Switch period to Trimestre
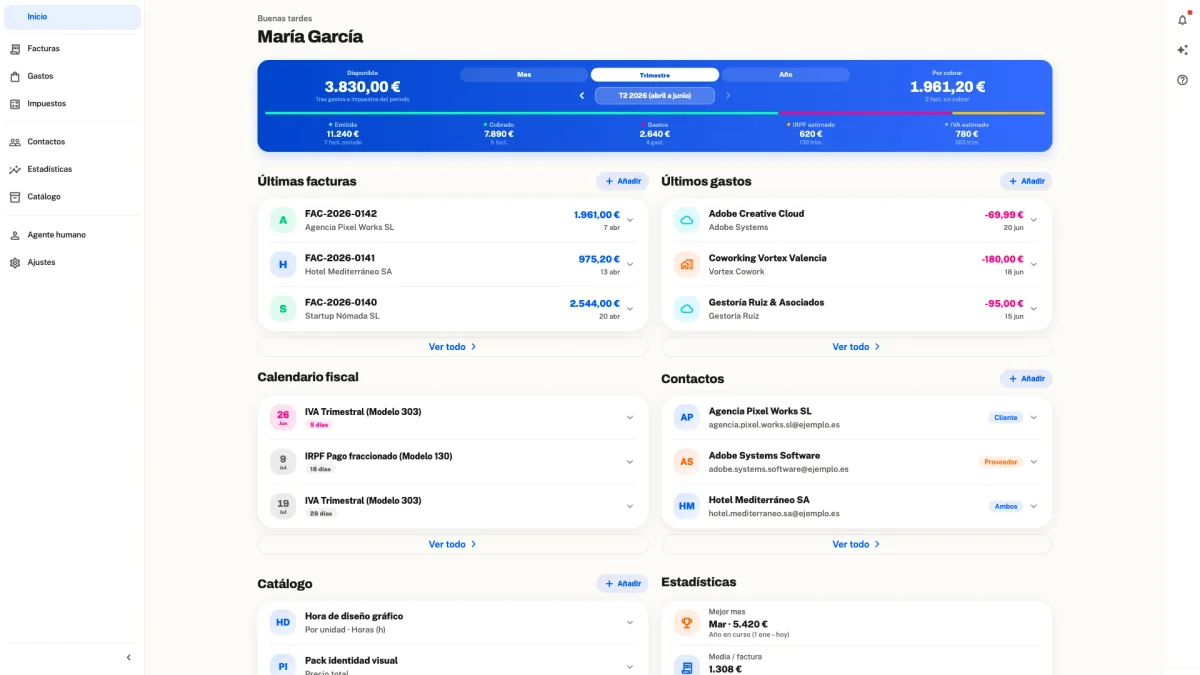Image resolution: width=1200 pixels, height=675 pixels. coord(655,75)
